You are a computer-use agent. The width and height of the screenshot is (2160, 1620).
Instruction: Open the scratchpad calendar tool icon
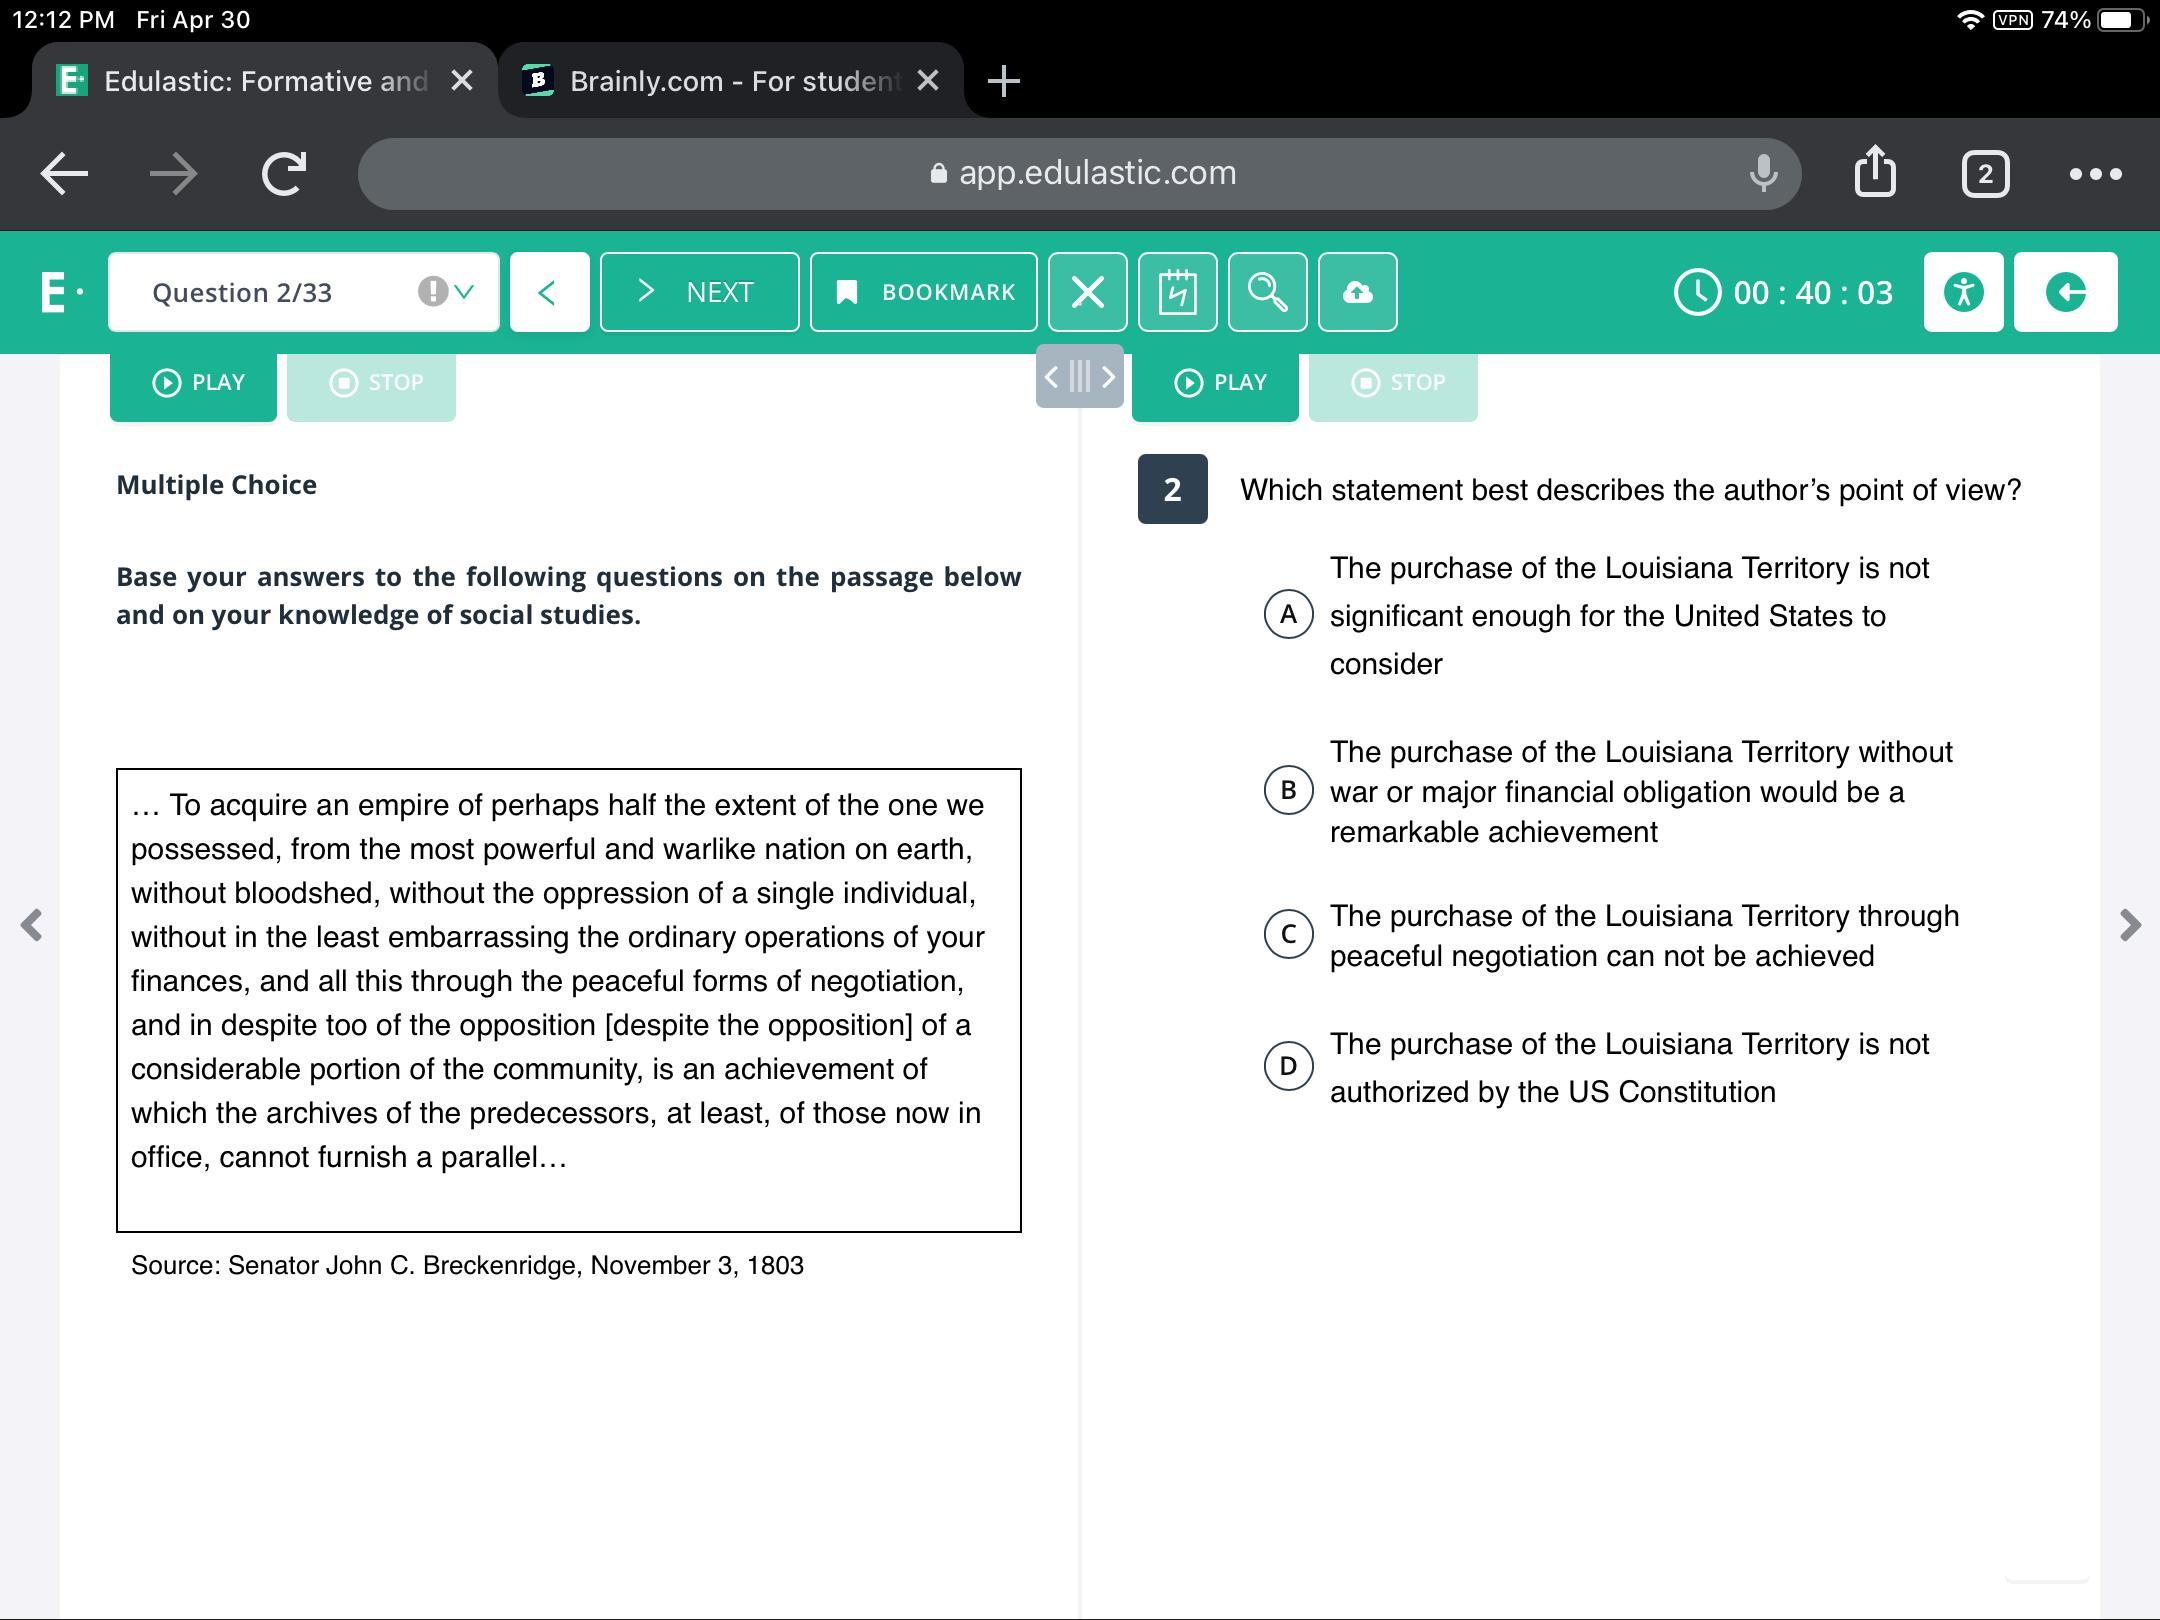pyautogui.click(x=1177, y=292)
